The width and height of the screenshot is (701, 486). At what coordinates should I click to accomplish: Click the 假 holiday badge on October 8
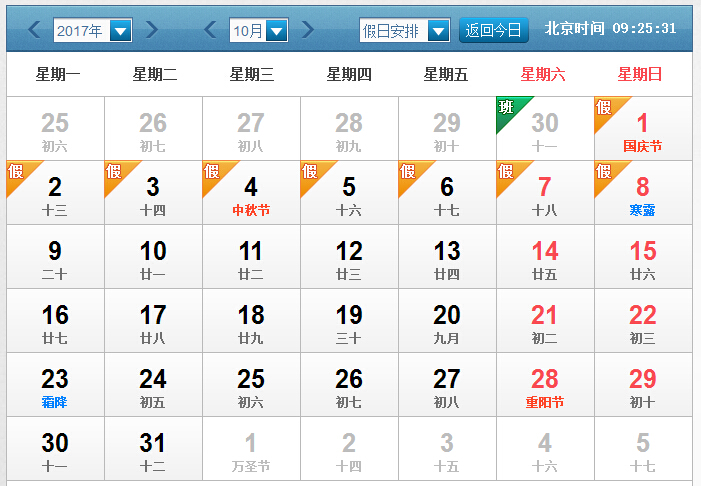click(606, 172)
